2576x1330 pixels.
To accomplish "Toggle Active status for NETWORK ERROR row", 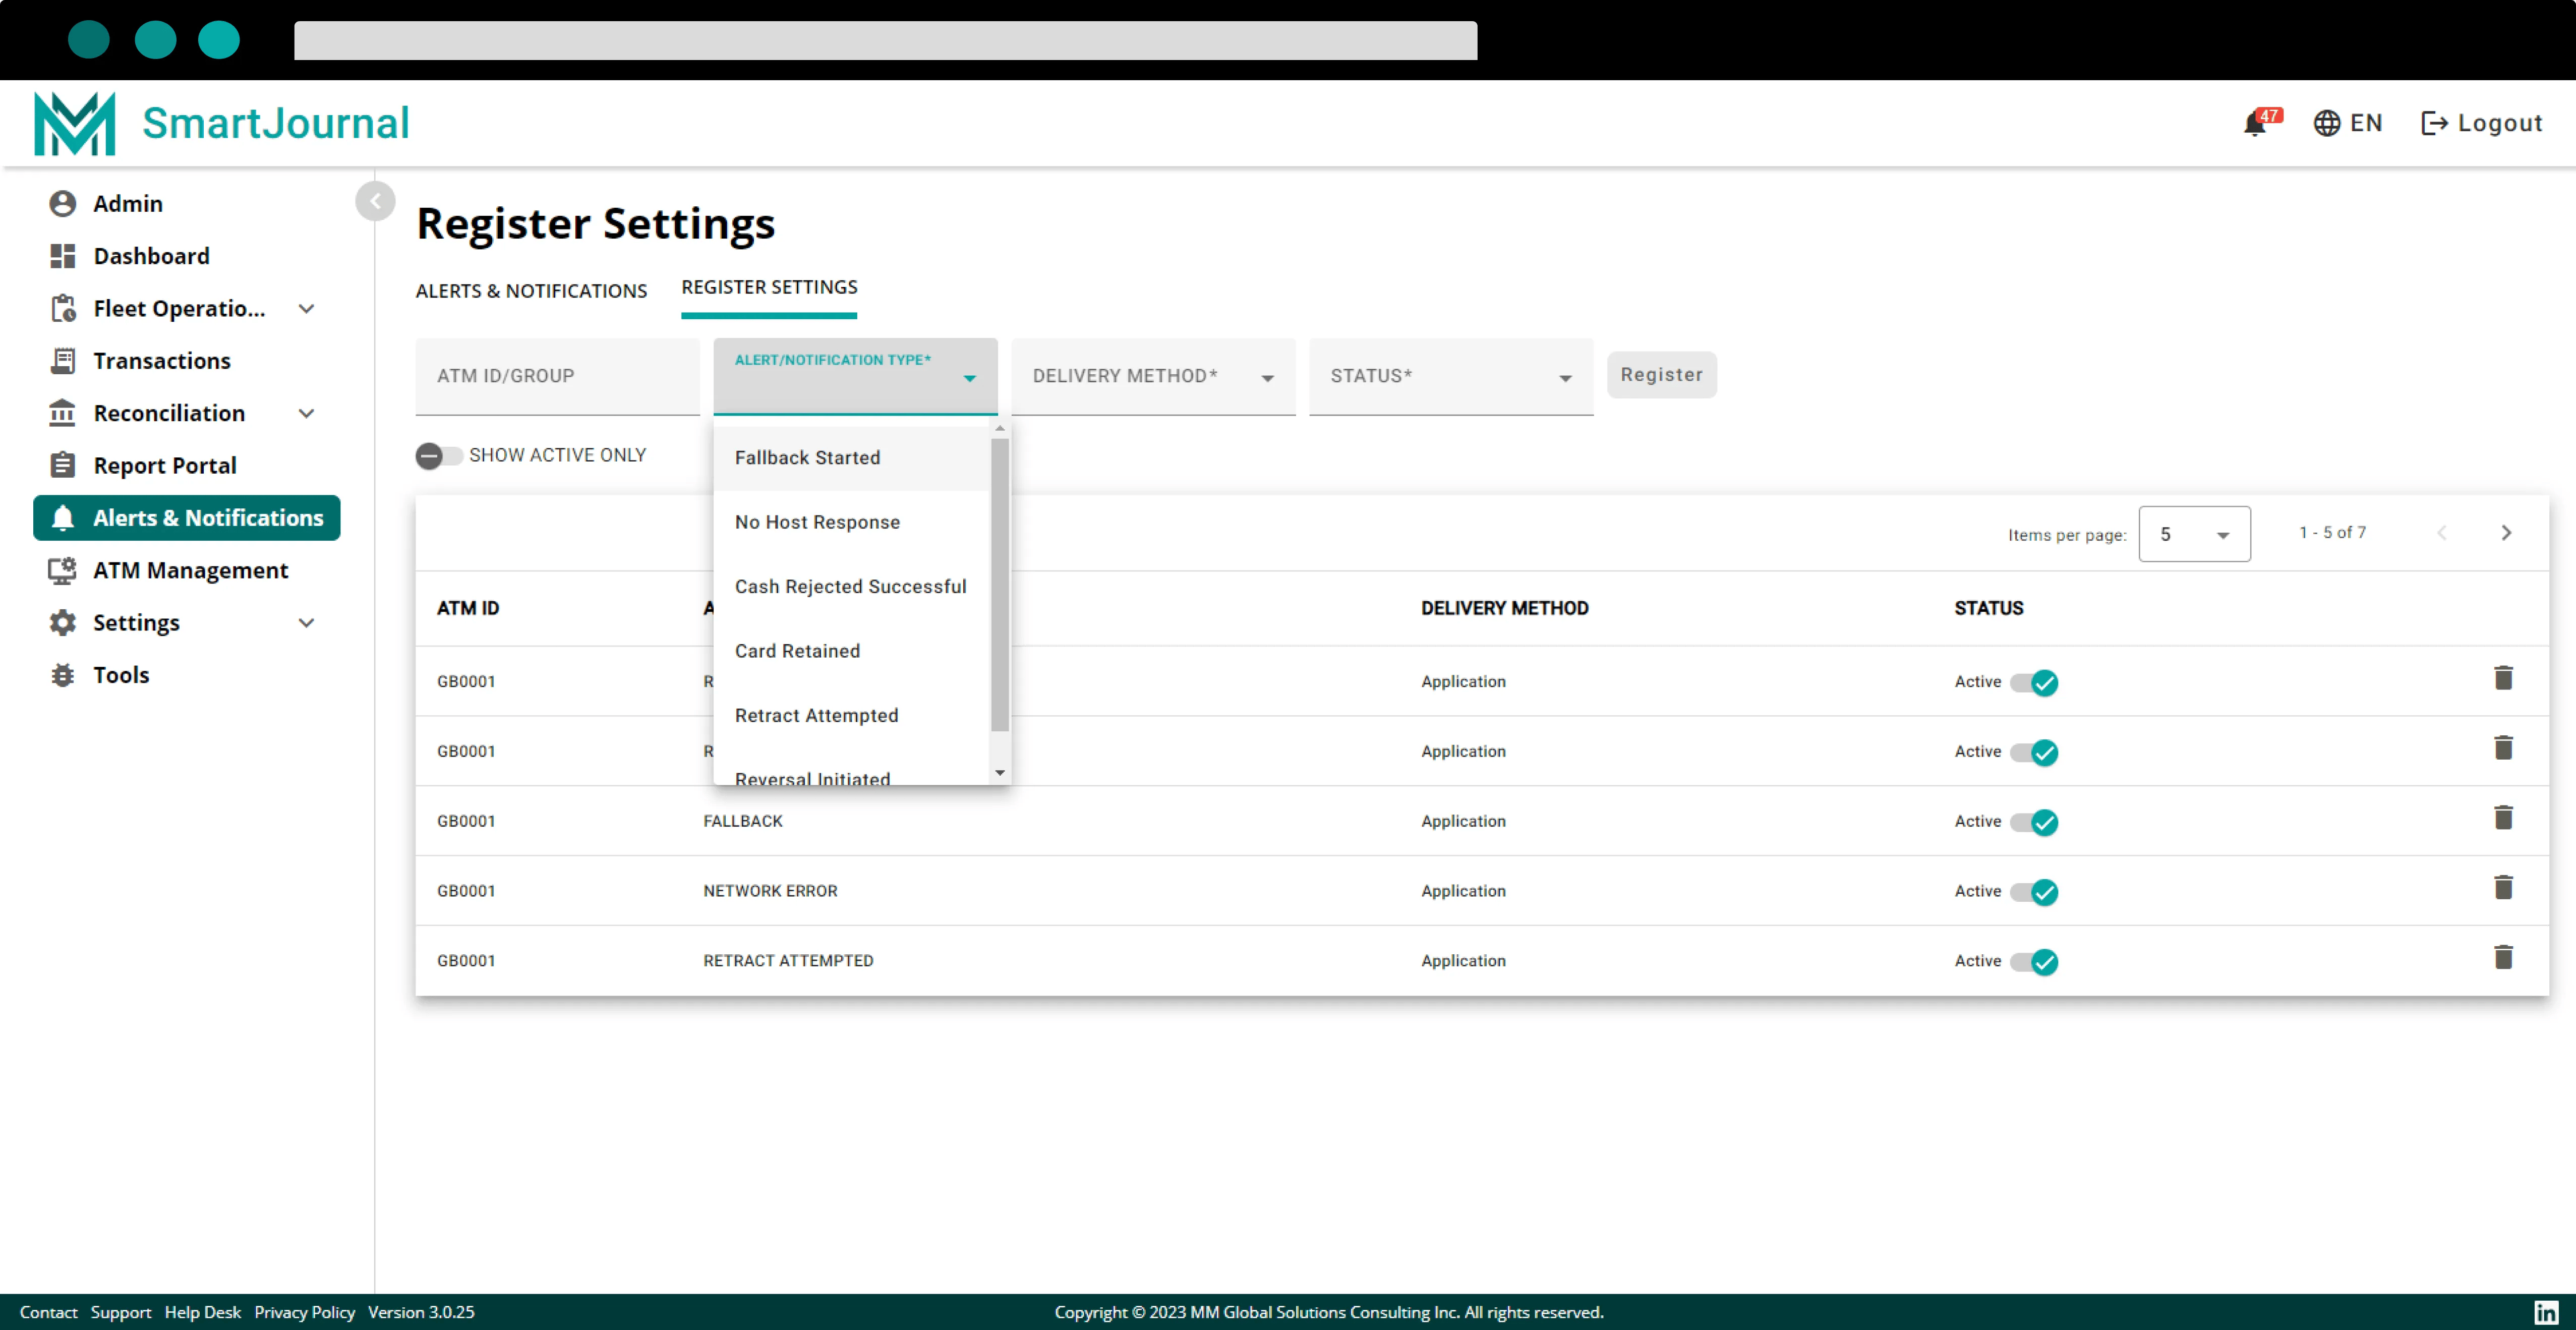I will (x=2034, y=892).
